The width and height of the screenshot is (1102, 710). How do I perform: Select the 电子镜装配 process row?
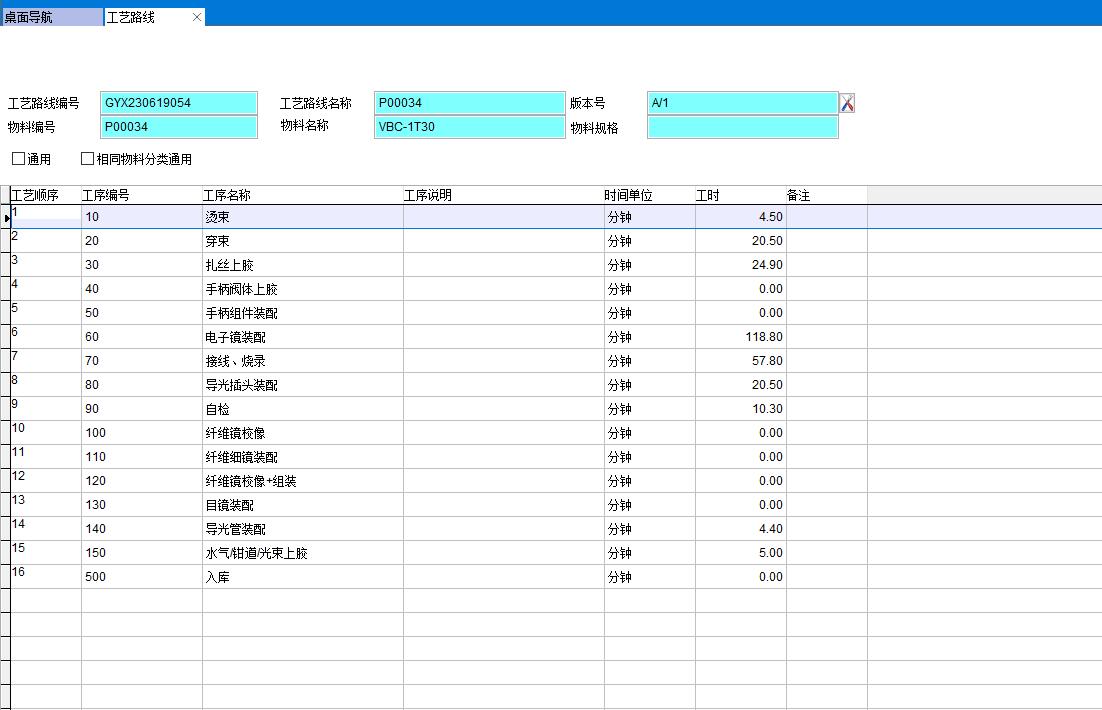point(302,337)
